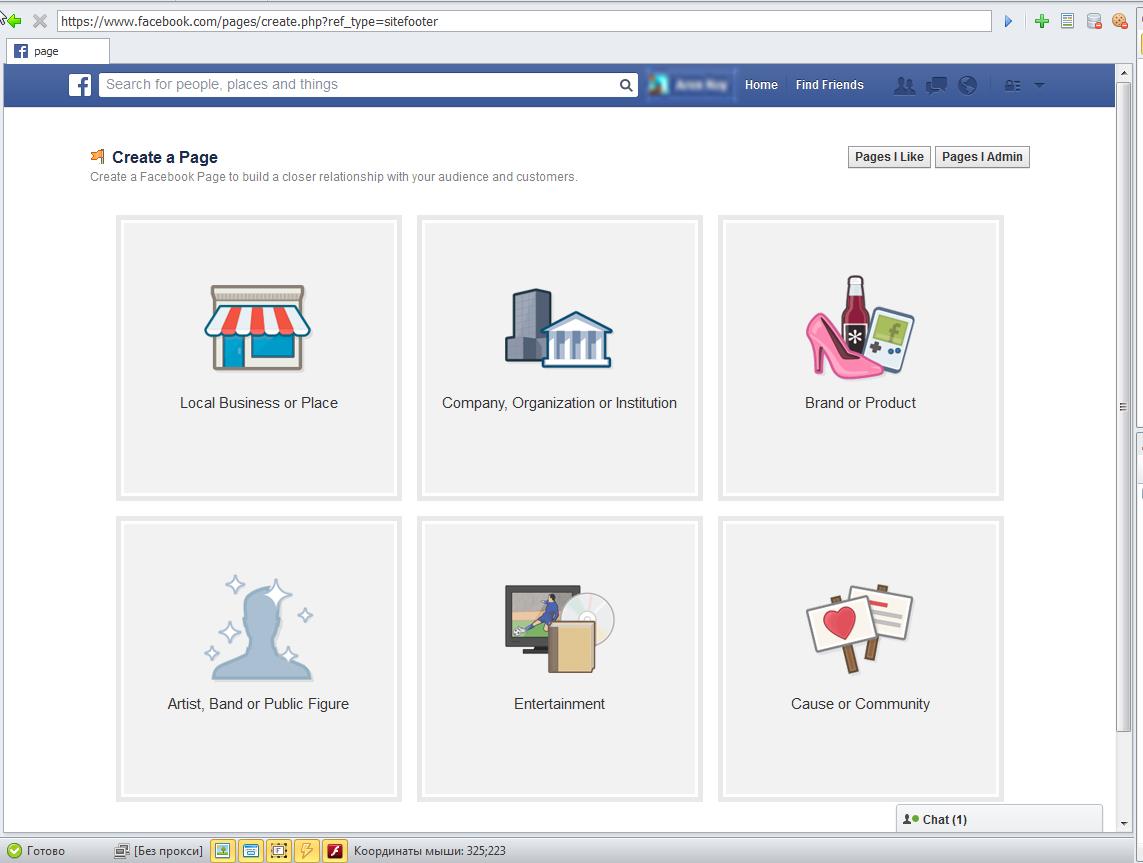Click the Local Business or Place label
Image resolution: width=1143 pixels, height=863 pixels.
(259, 402)
